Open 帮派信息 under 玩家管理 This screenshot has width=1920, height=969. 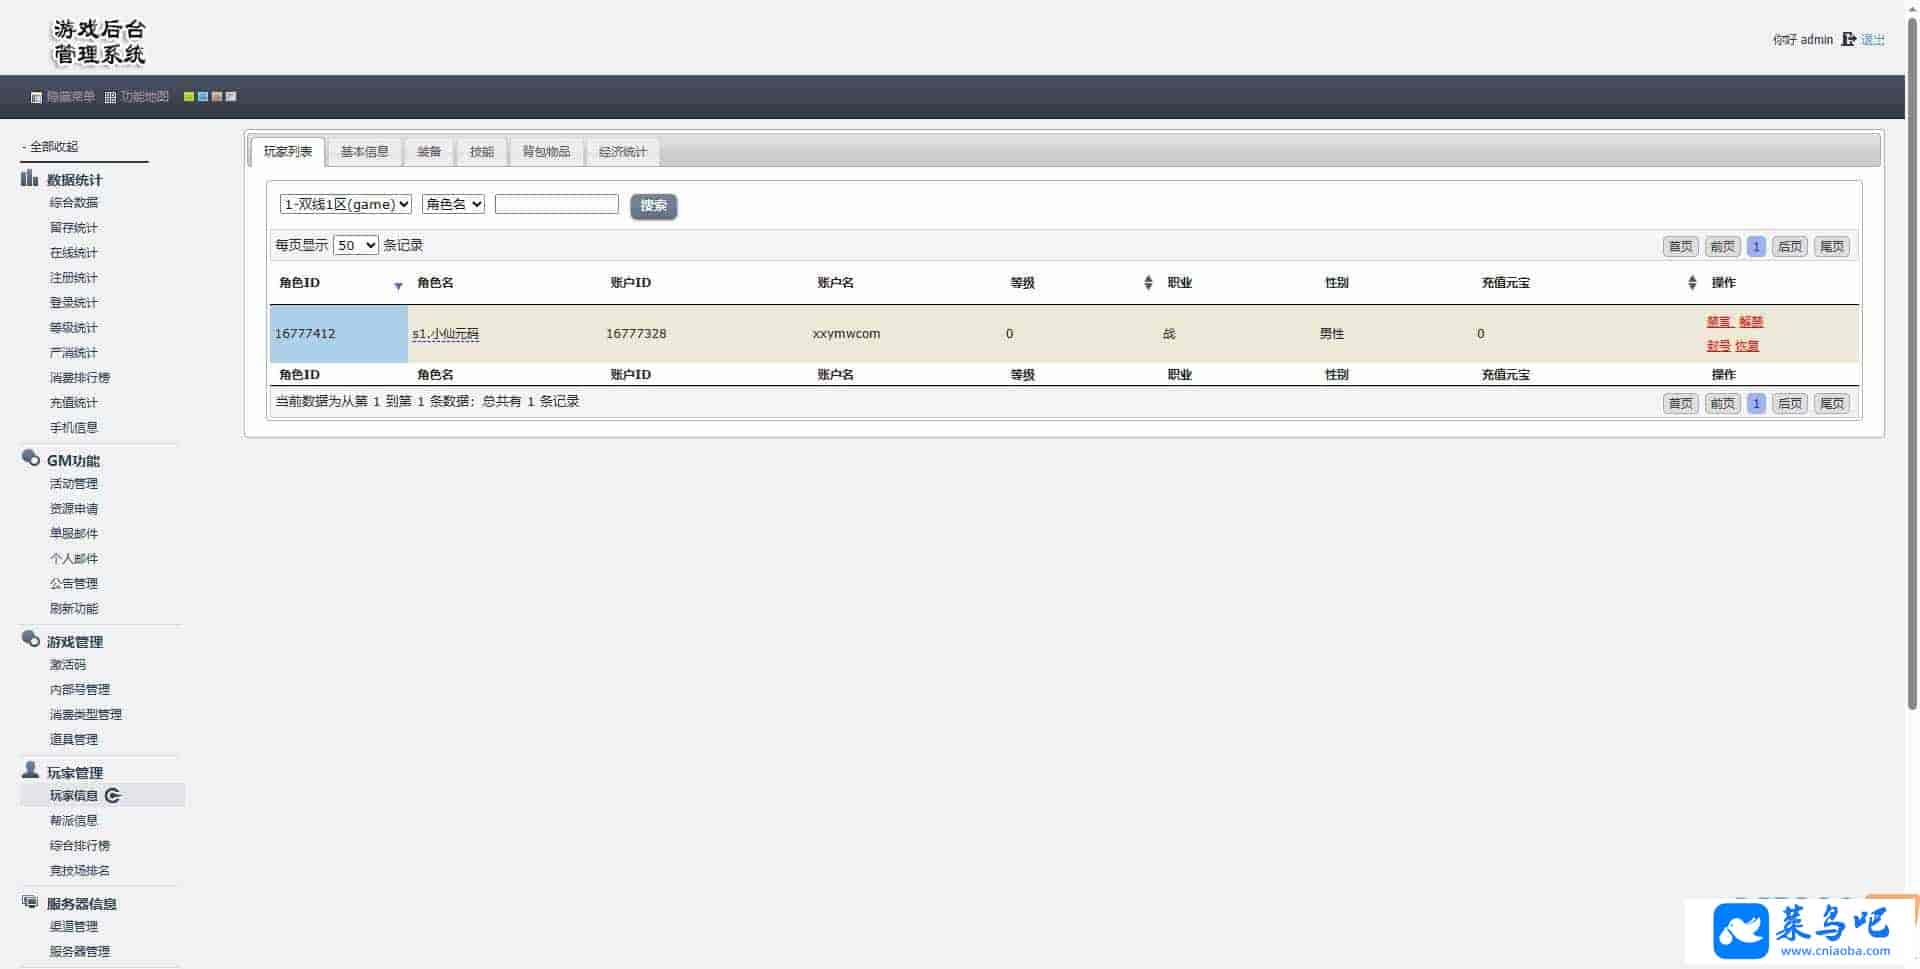[x=74, y=821]
